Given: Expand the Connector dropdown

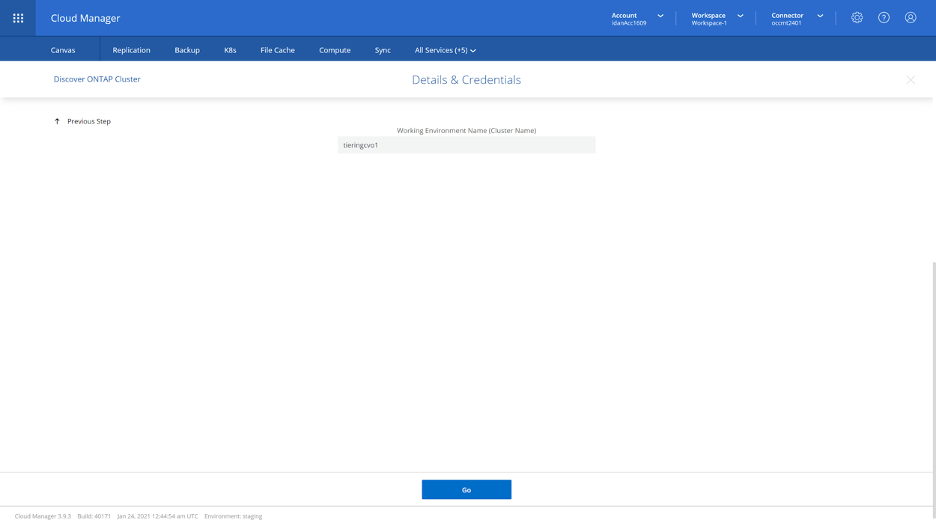Looking at the screenshot, I should click(x=820, y=16).
